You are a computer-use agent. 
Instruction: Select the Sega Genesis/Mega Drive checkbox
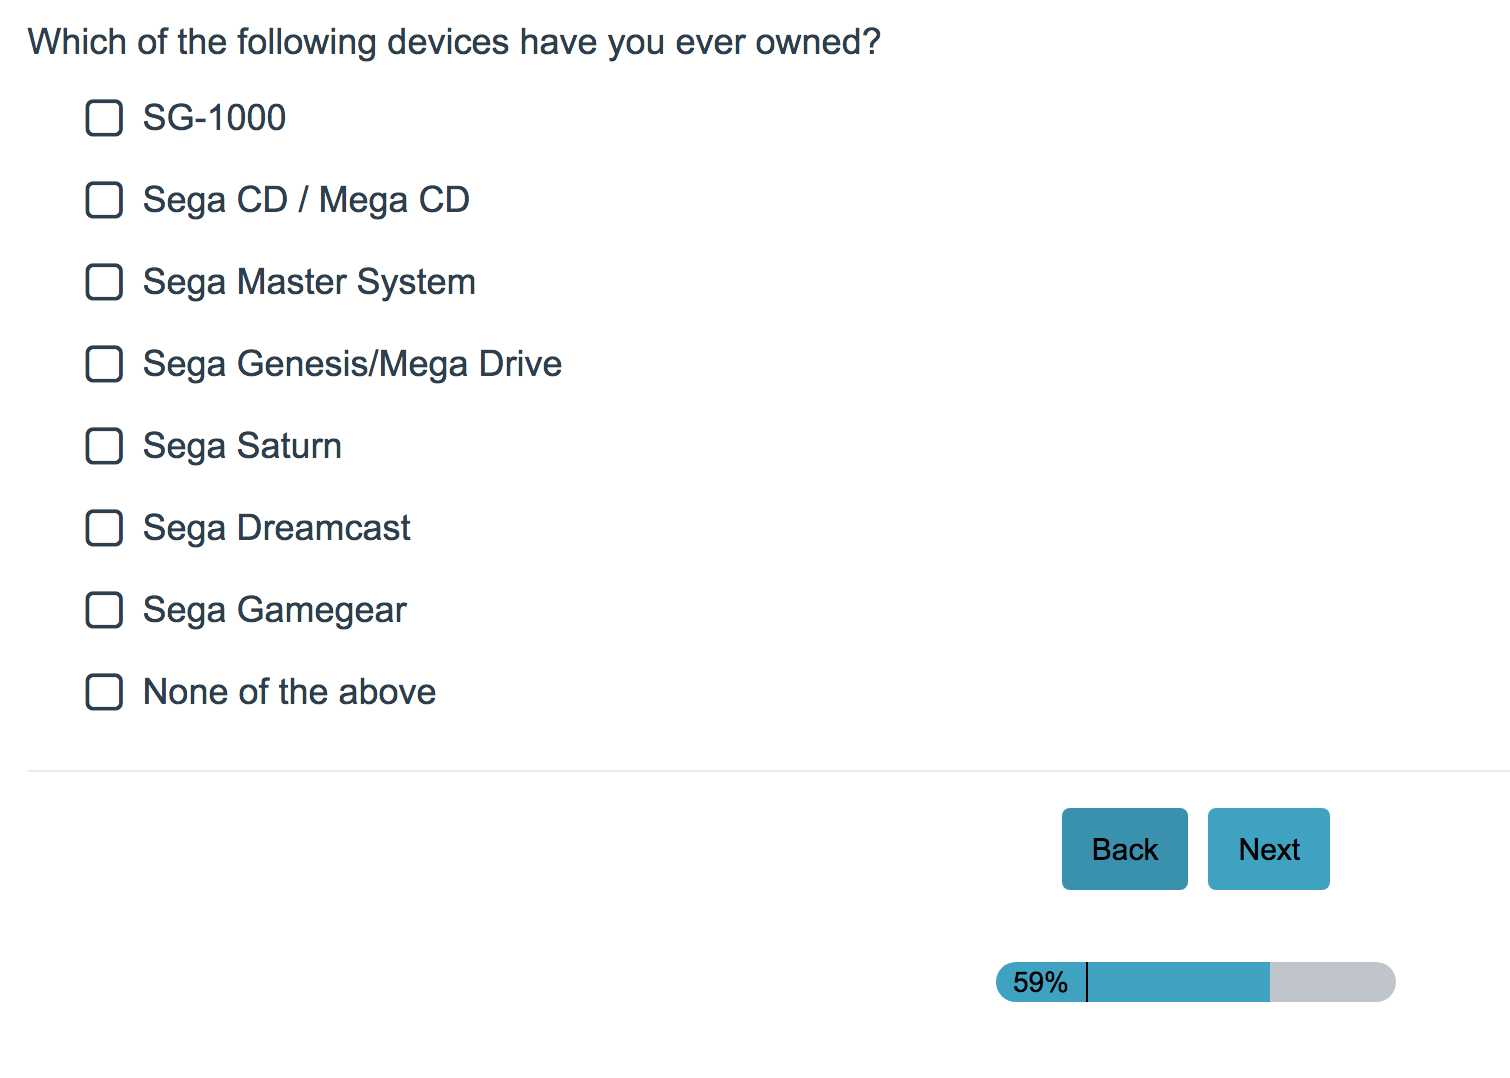coord(104,364)
